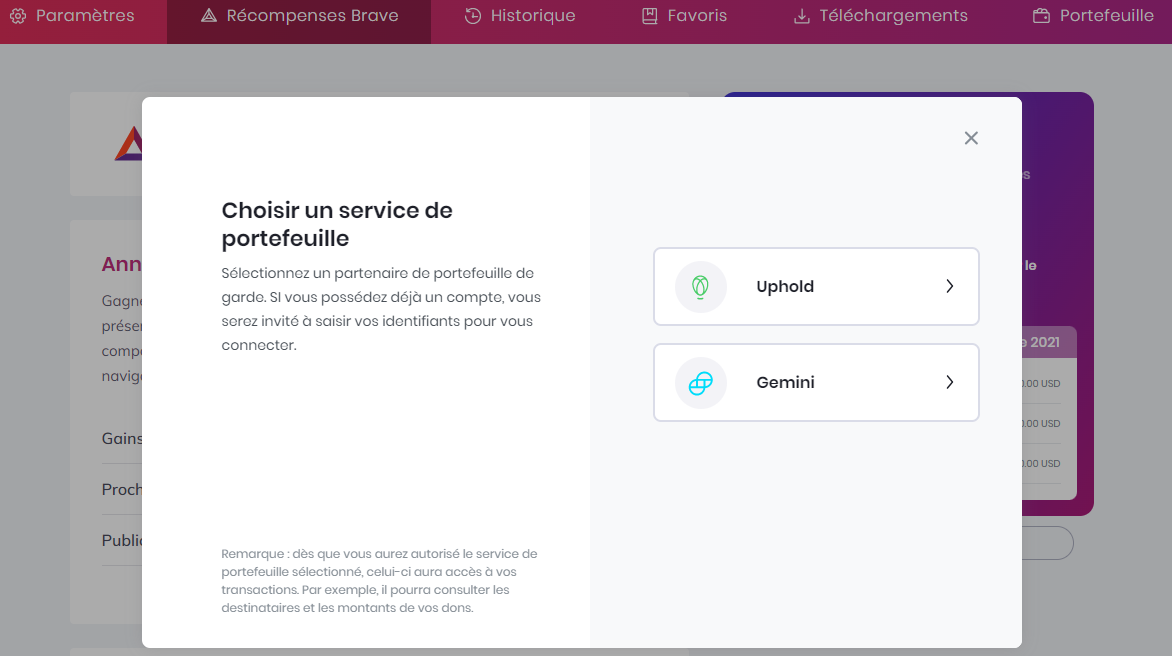
Task: Switch to the Téléchargements tab
Action: [x=893, y=16]
